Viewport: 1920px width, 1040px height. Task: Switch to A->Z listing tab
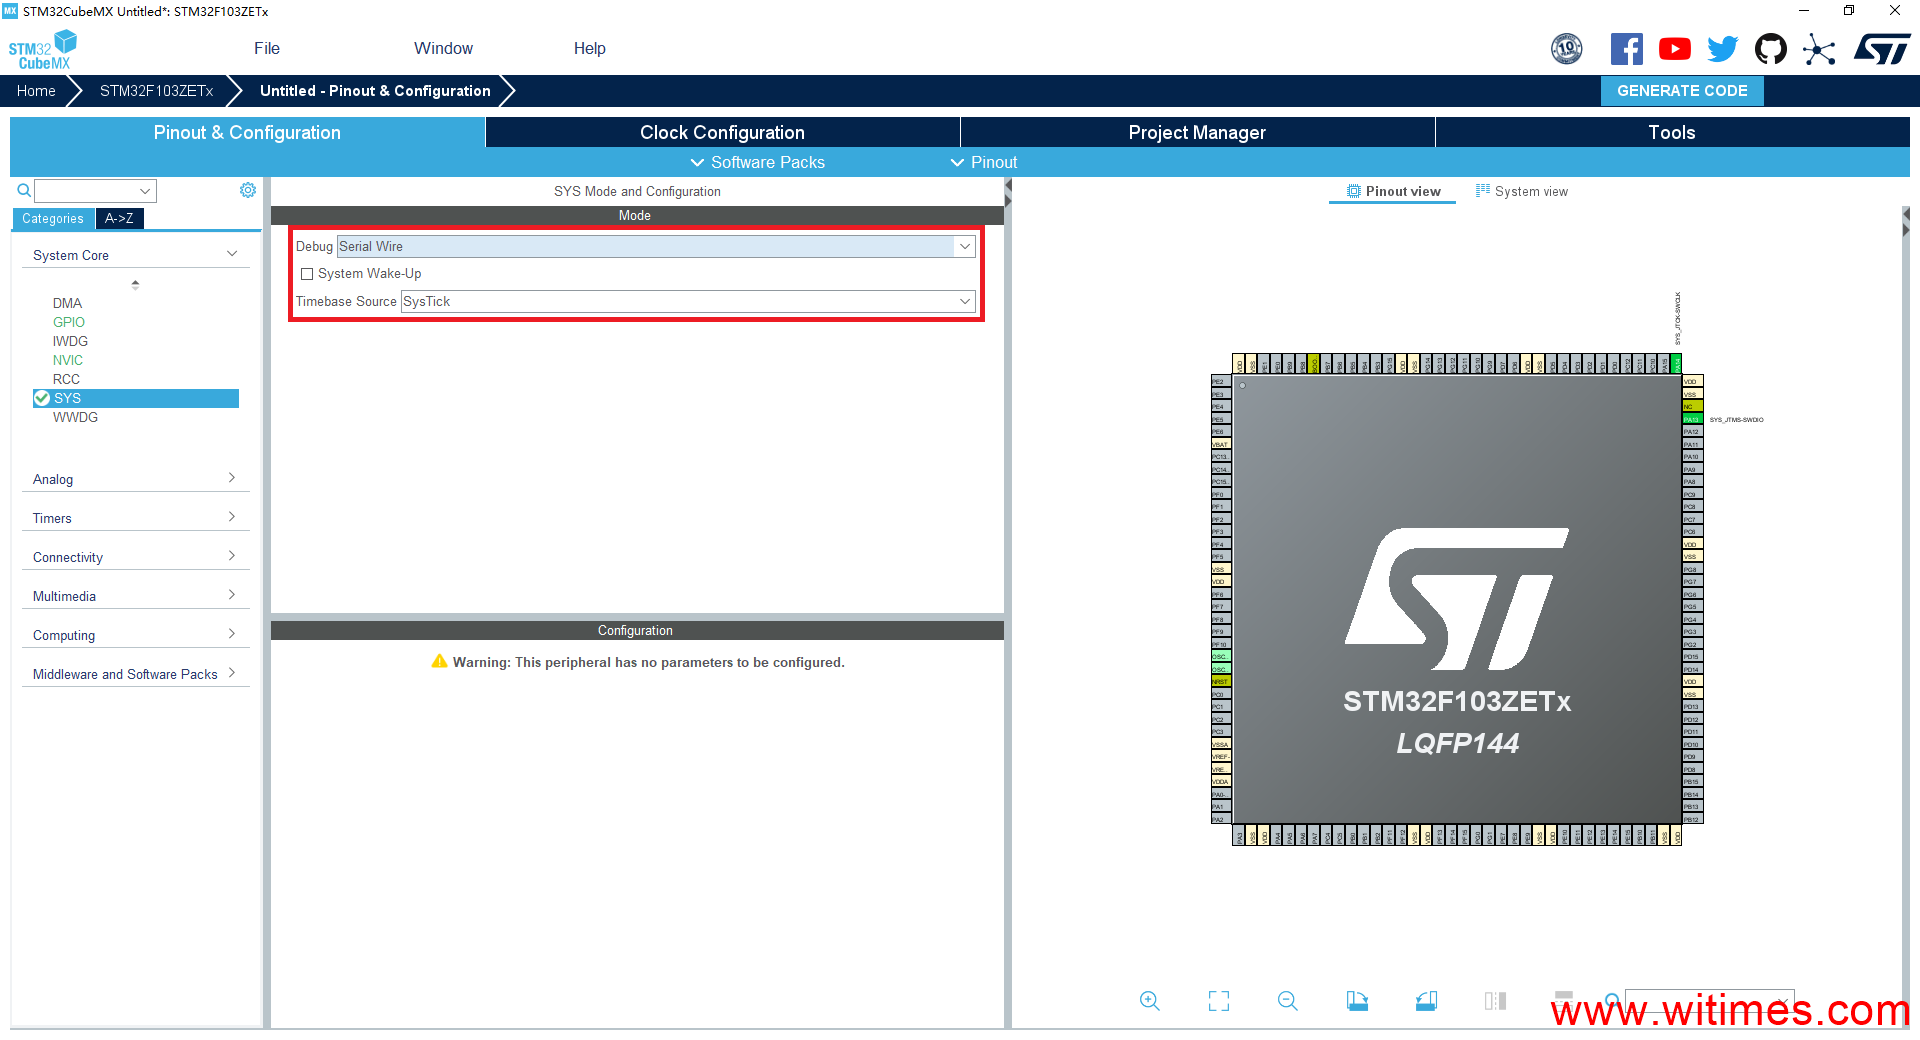point(119,218)
